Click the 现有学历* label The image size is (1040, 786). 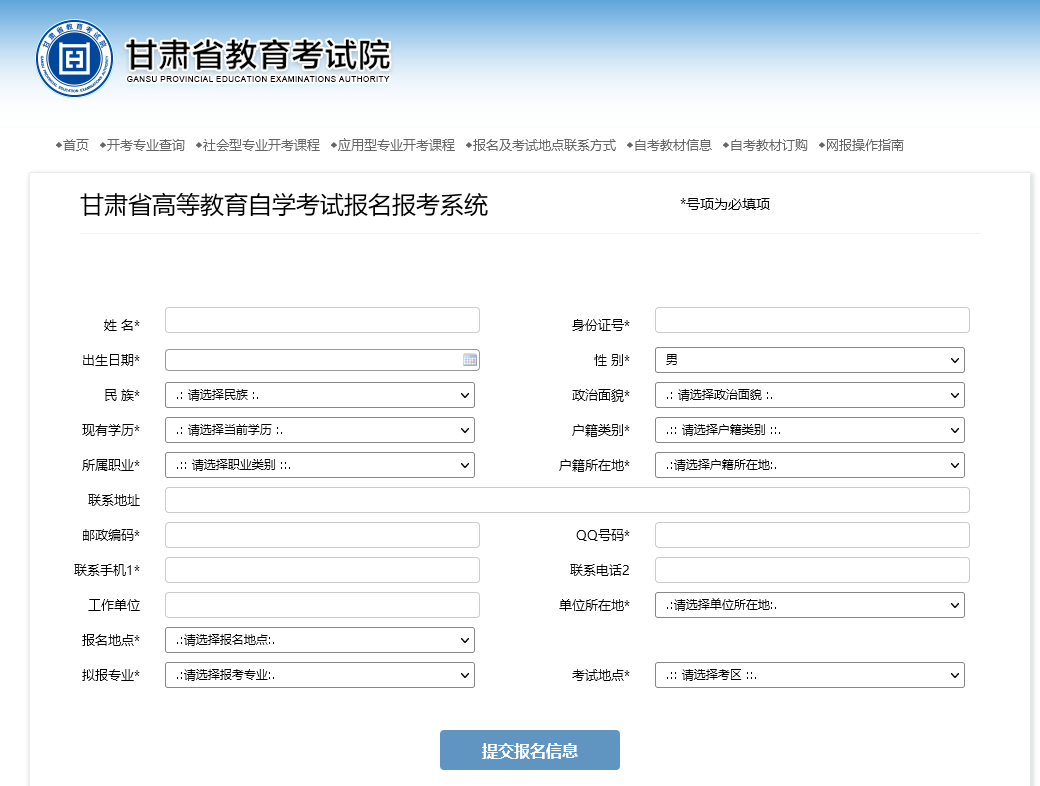[111, 430]
